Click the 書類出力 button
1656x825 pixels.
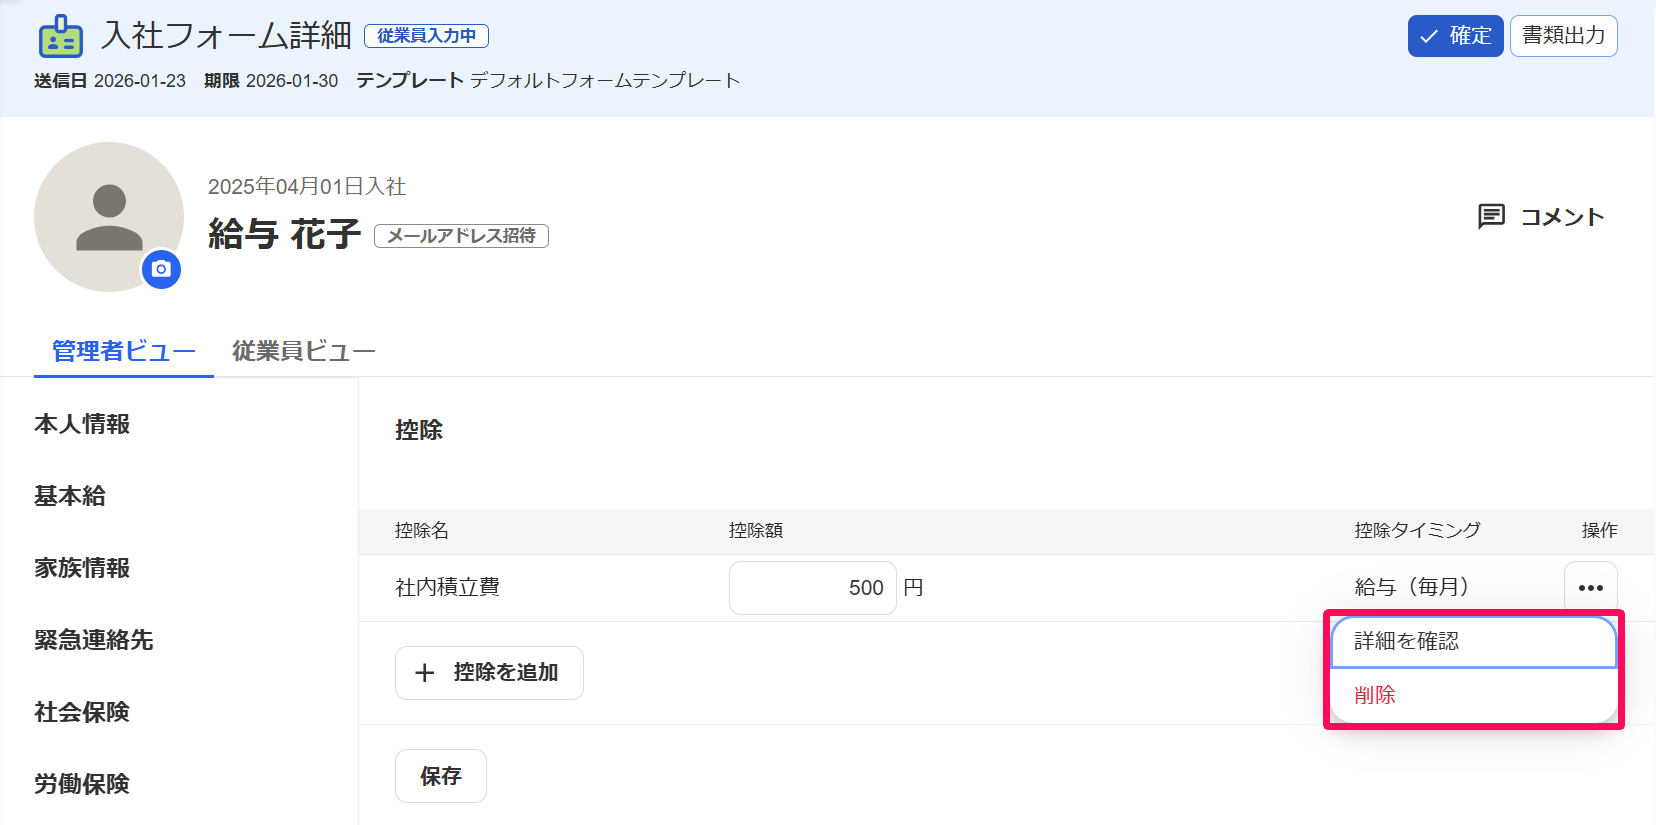1563,36
